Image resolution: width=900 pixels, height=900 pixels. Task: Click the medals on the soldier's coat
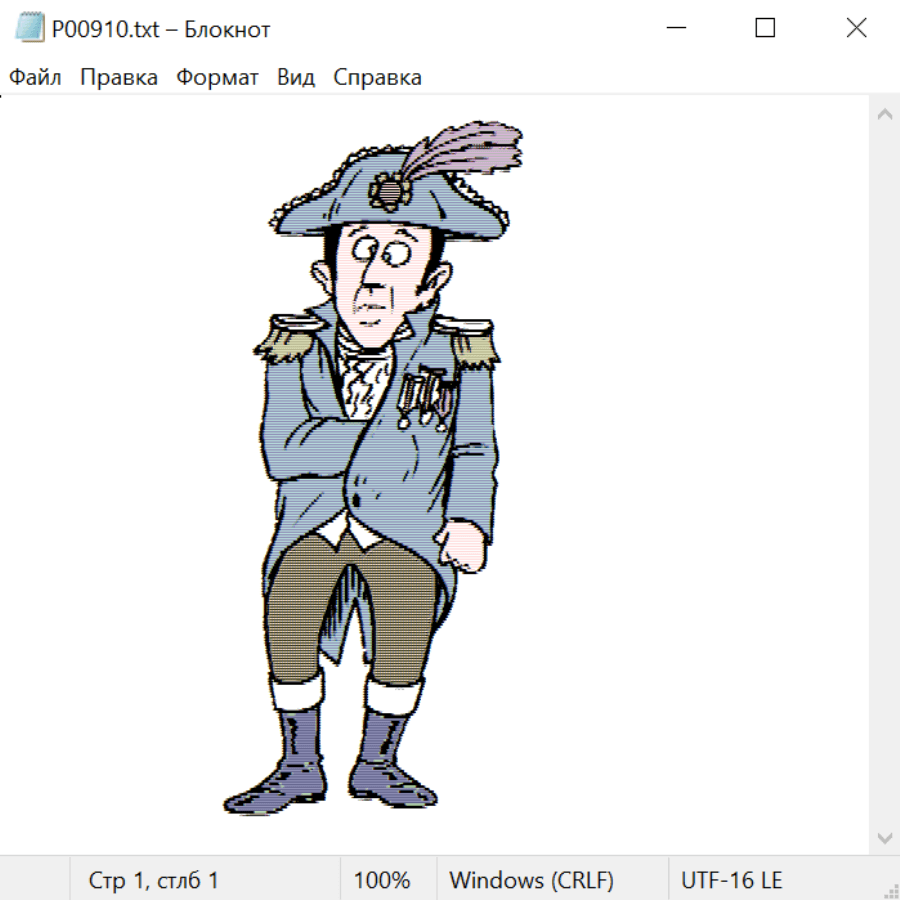point(425,395)
